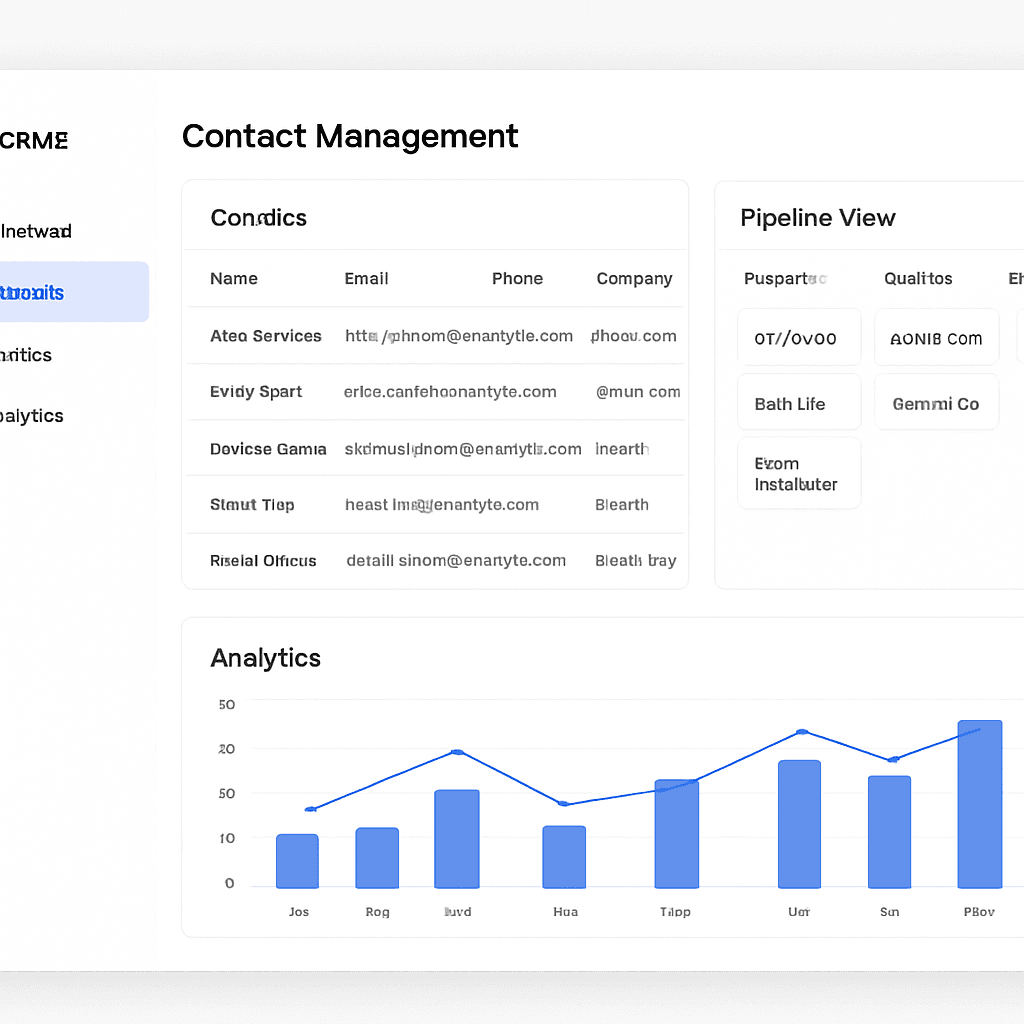The width and height of the screenshot is (1024, 1024).
Task: Open the 'ritics' sidebar item
Action: coord(25,355)
